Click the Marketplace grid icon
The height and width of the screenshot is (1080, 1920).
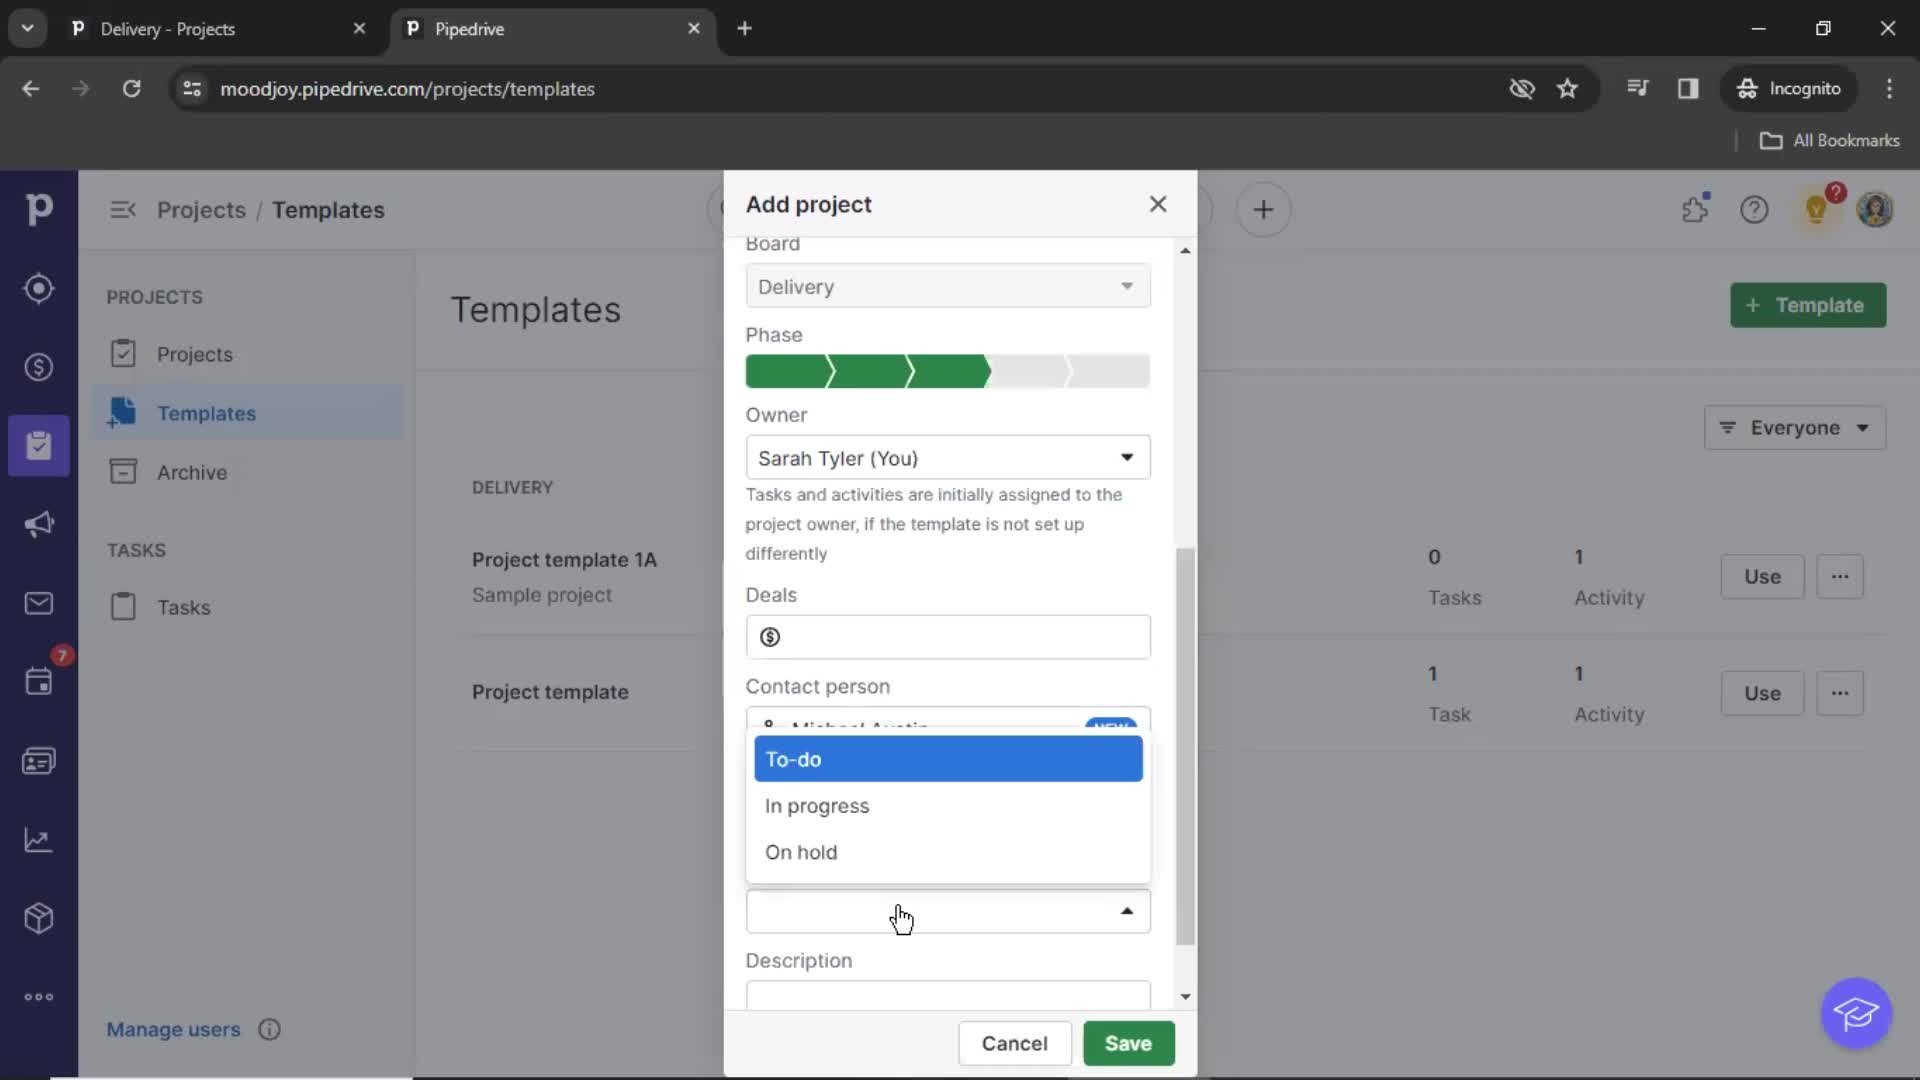[38, 919]
